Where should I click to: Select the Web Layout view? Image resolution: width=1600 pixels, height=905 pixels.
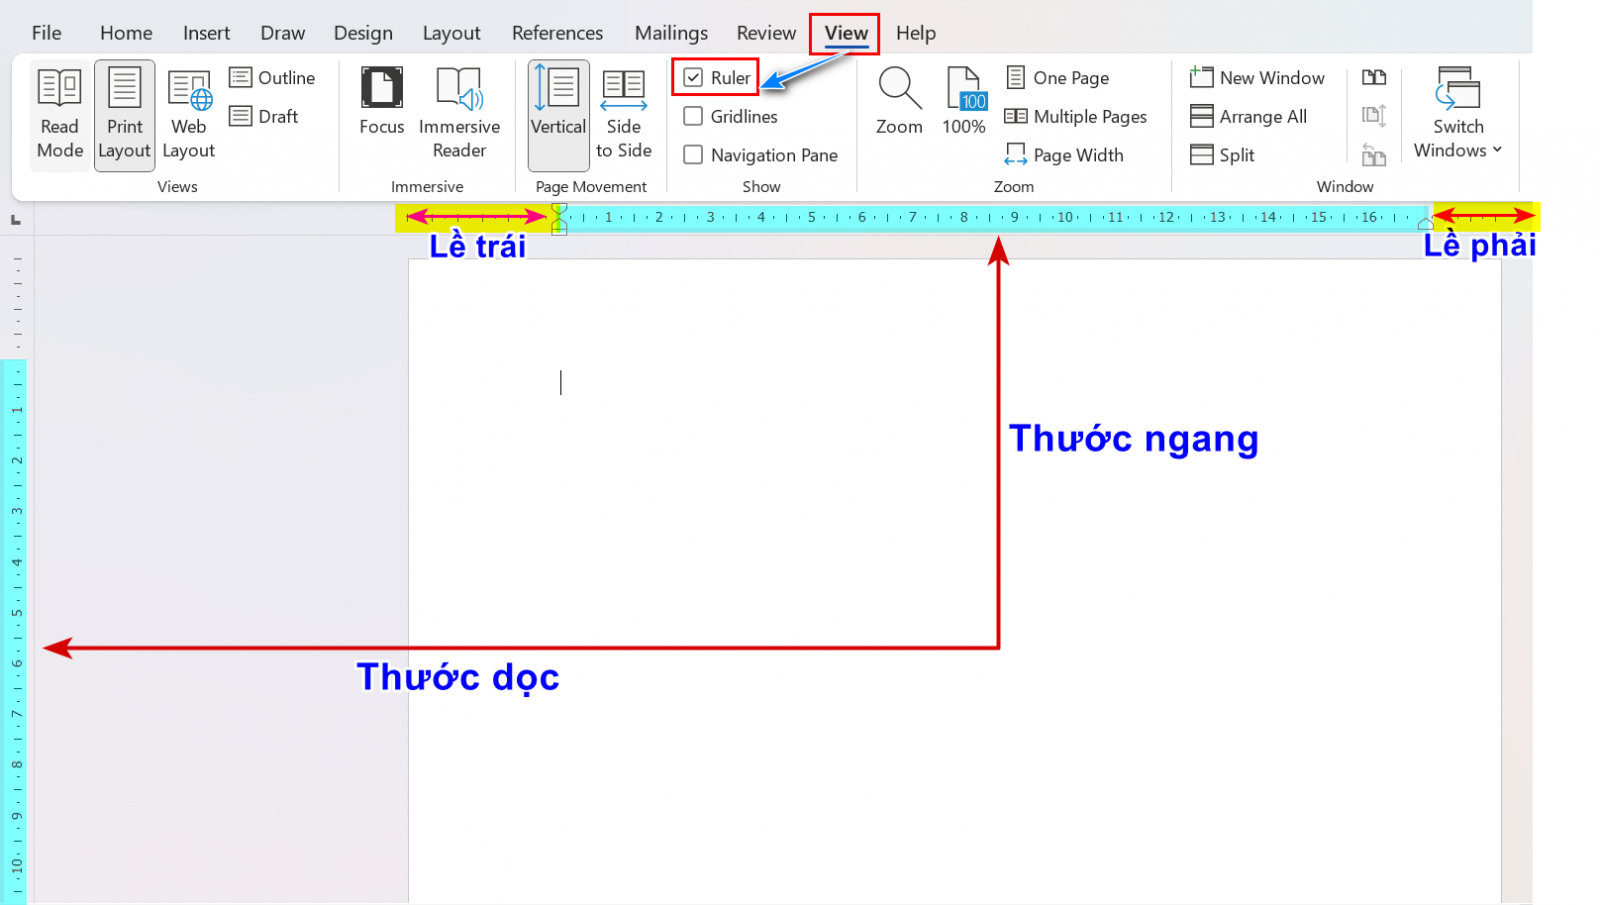[x=187, y=113]
